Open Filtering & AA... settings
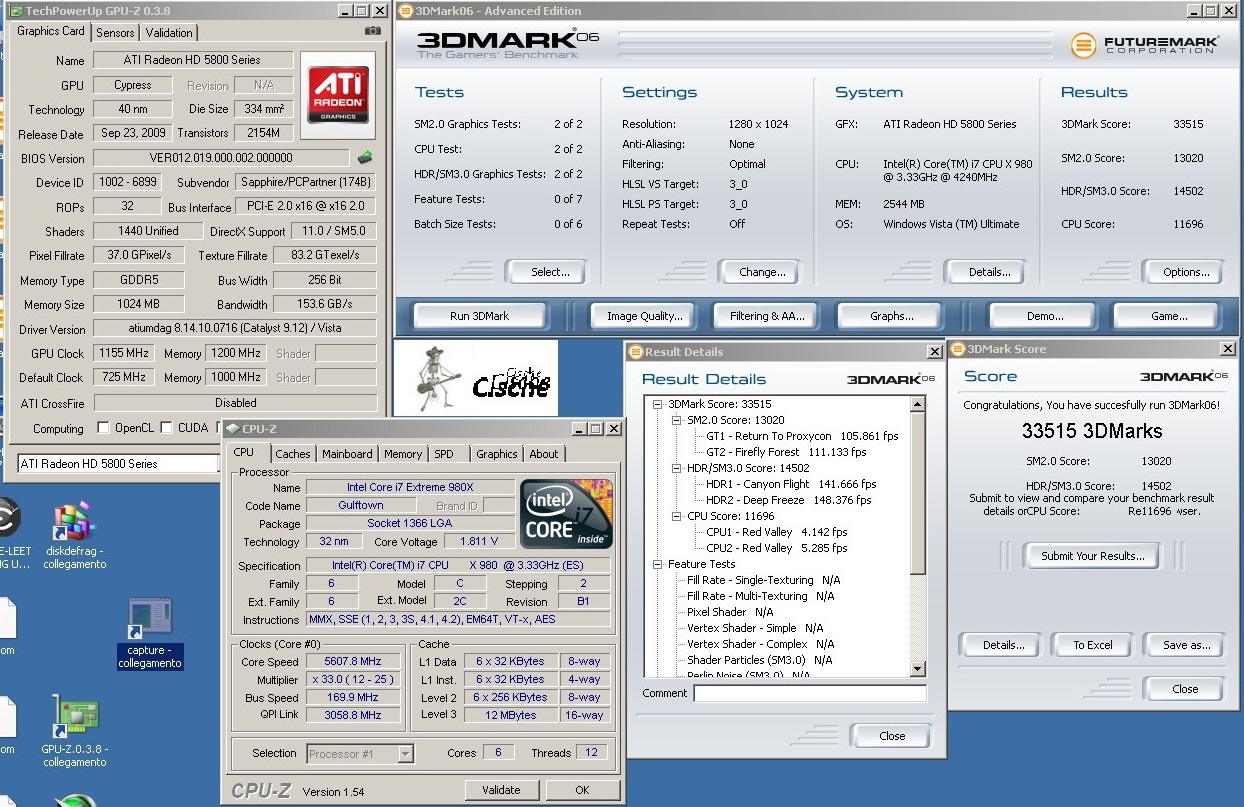The image size is (1244, 807). [x=767, y=316]
